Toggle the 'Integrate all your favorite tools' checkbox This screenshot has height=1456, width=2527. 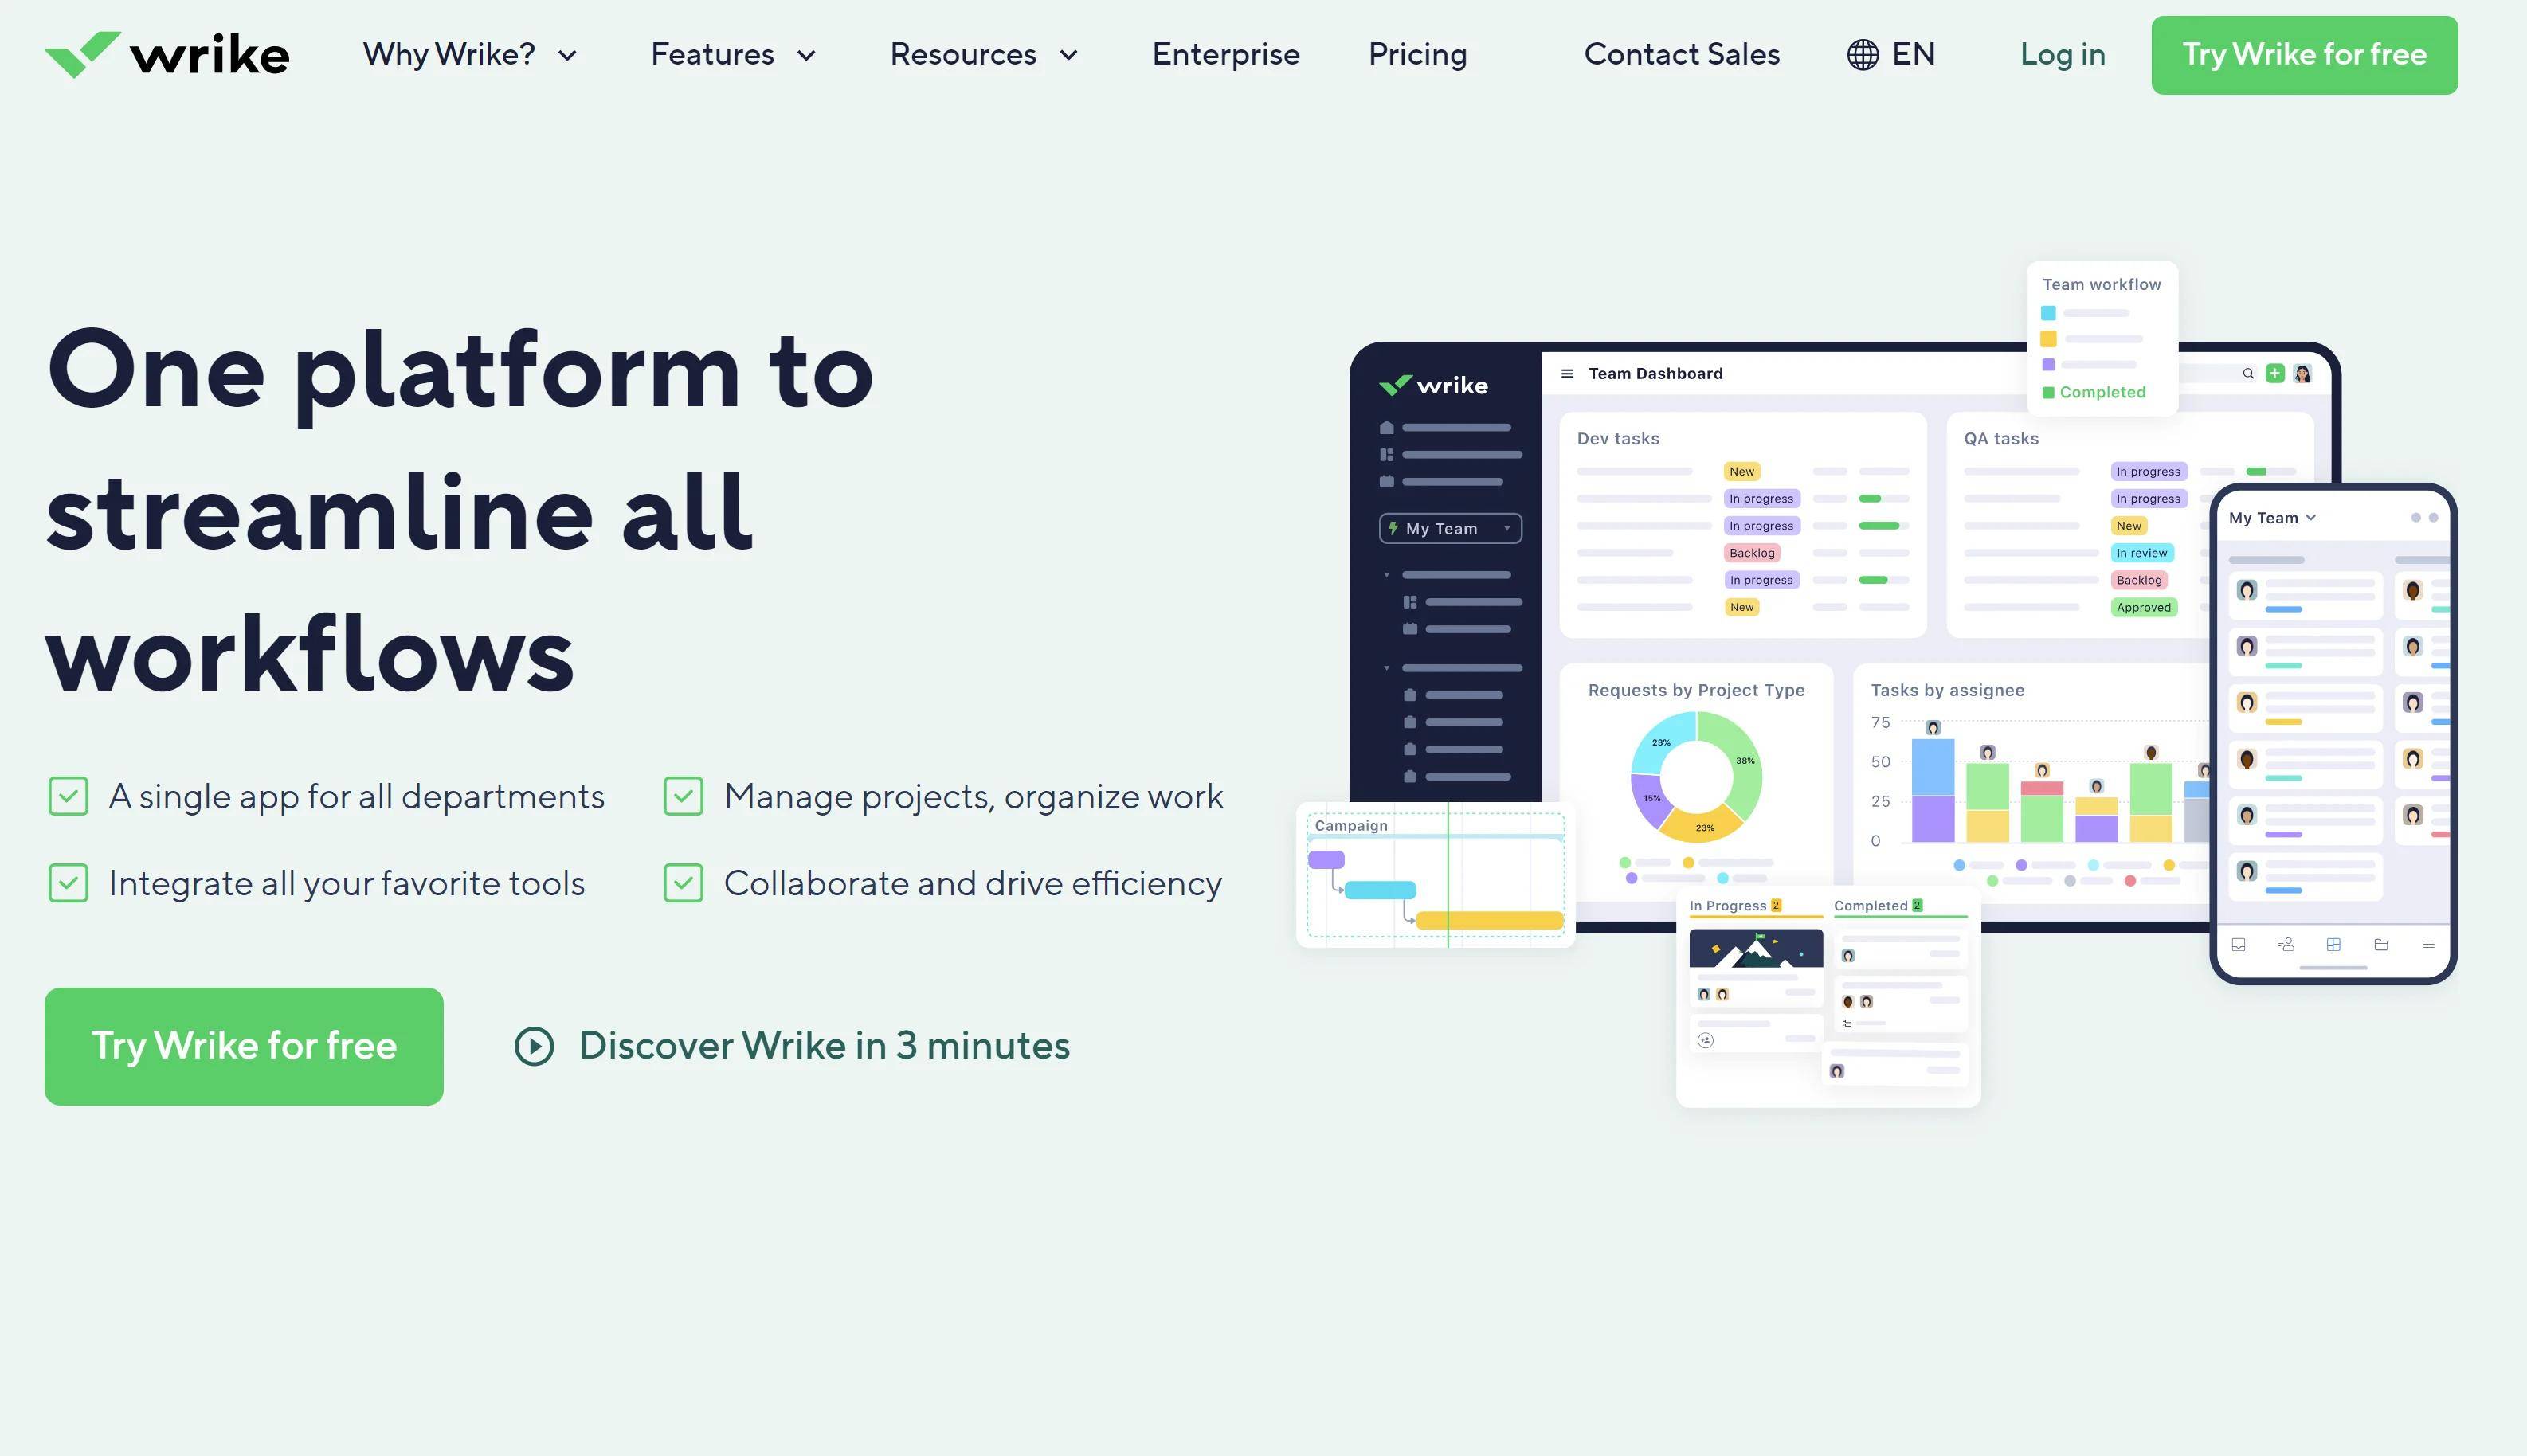point(65,883)
